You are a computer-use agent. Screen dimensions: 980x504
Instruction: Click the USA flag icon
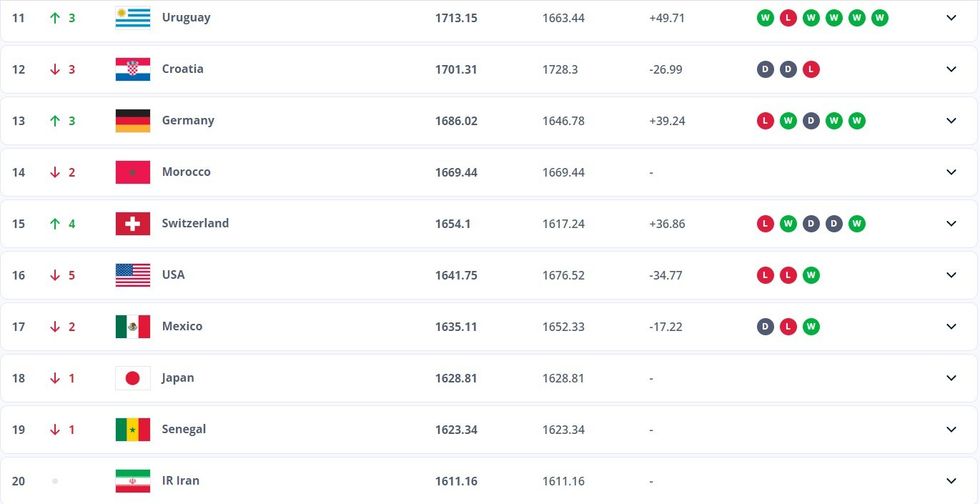pyautogui.click(x=133, y=275)
